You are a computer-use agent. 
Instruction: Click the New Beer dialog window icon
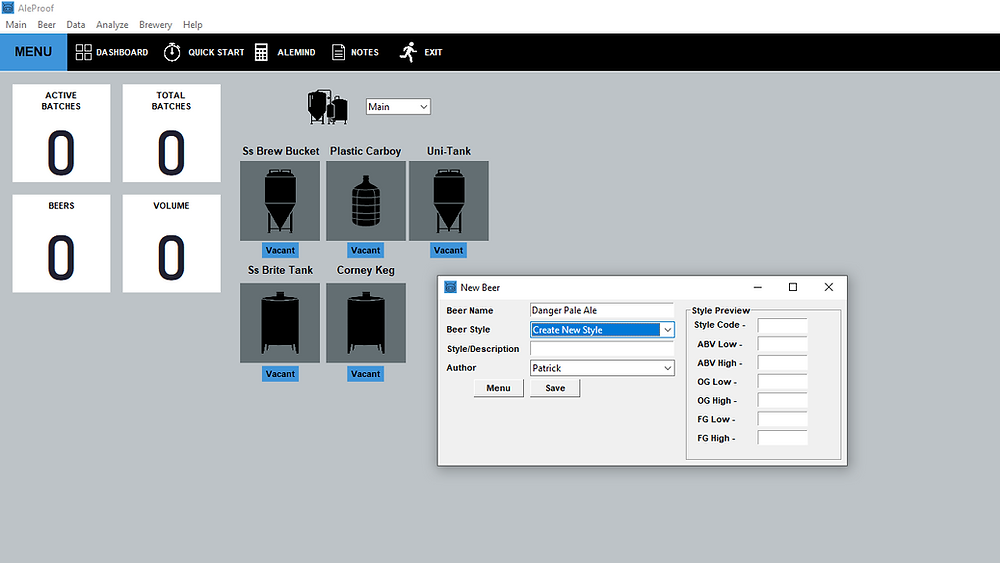click(450, 287)
